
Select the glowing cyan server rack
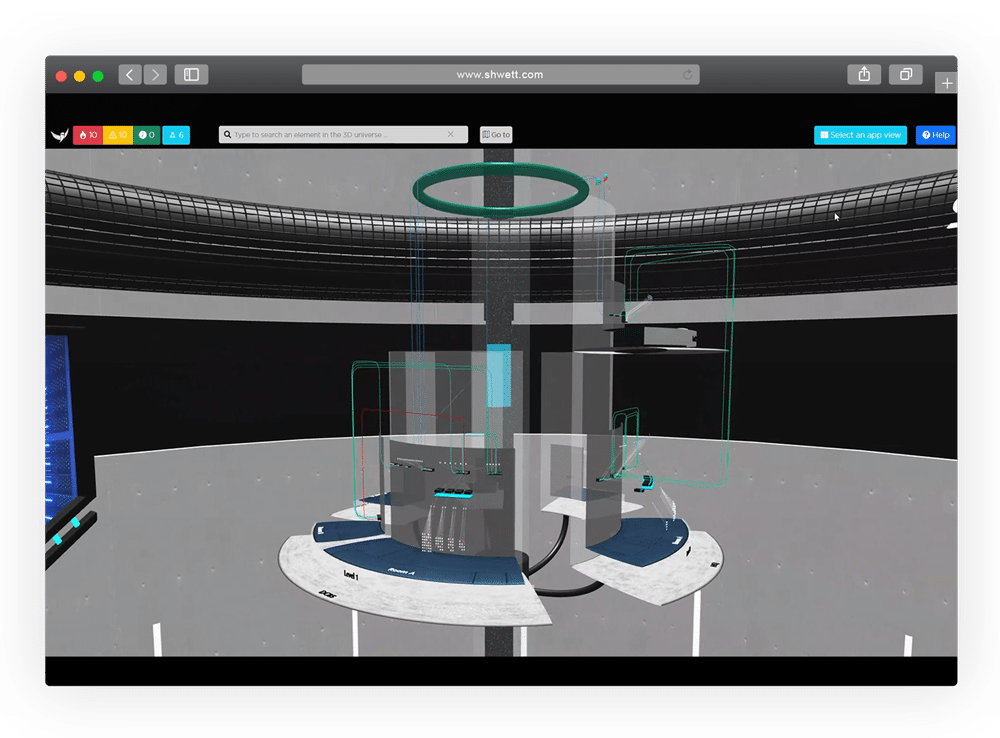point(453,492)
